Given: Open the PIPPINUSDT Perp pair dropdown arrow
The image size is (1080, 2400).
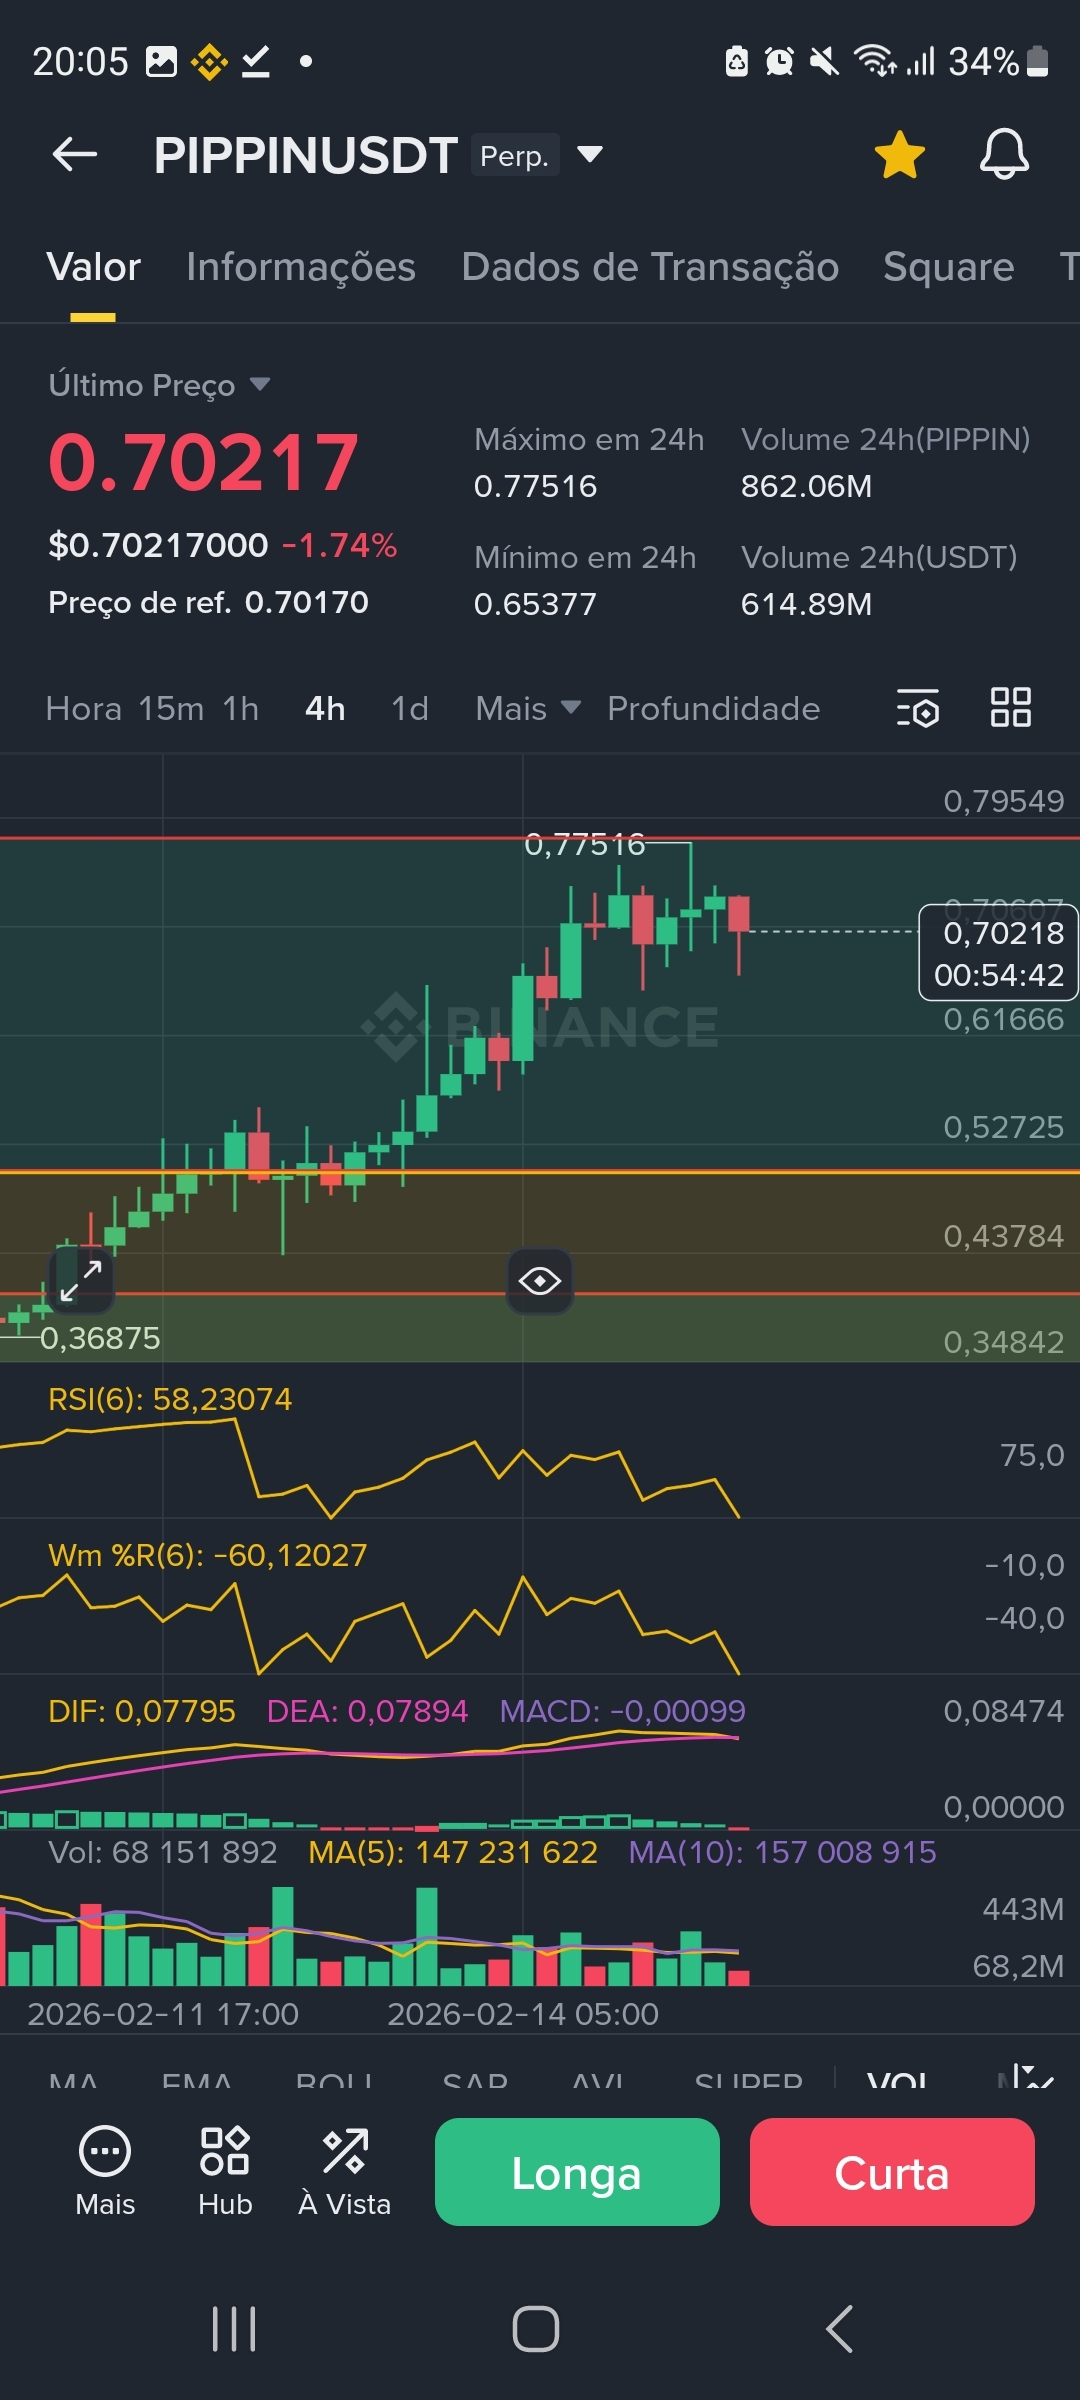Looking at the screenshot, I should tap(590, 154).
